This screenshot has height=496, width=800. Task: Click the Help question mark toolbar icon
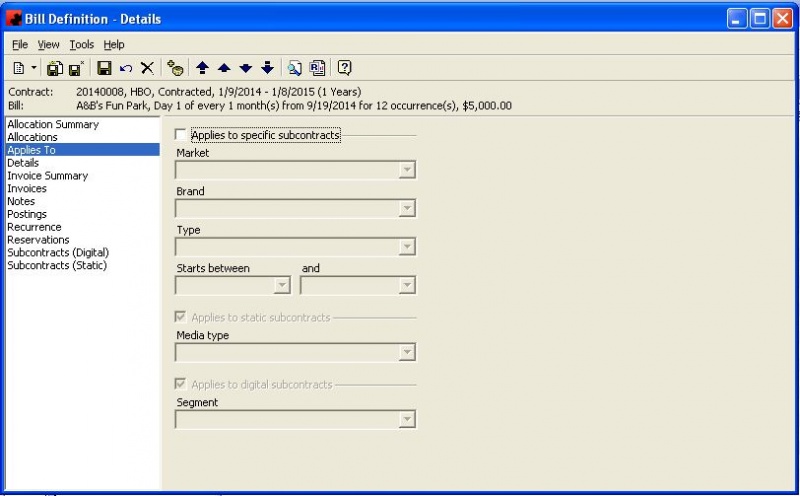[344, 68]
